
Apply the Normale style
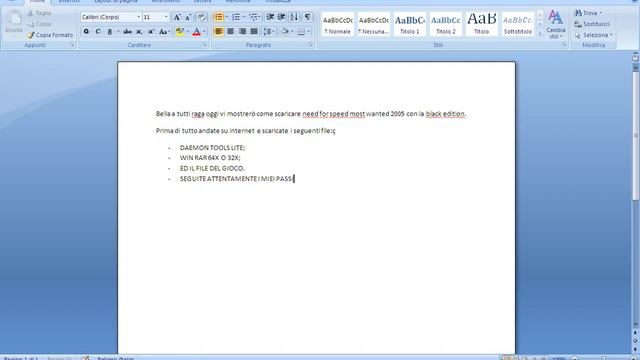point(338,24)
